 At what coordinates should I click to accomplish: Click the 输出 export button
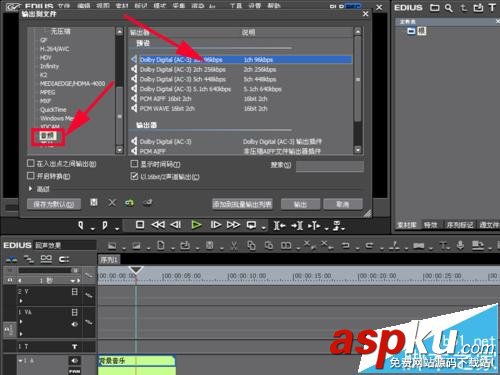coord(300,204)
